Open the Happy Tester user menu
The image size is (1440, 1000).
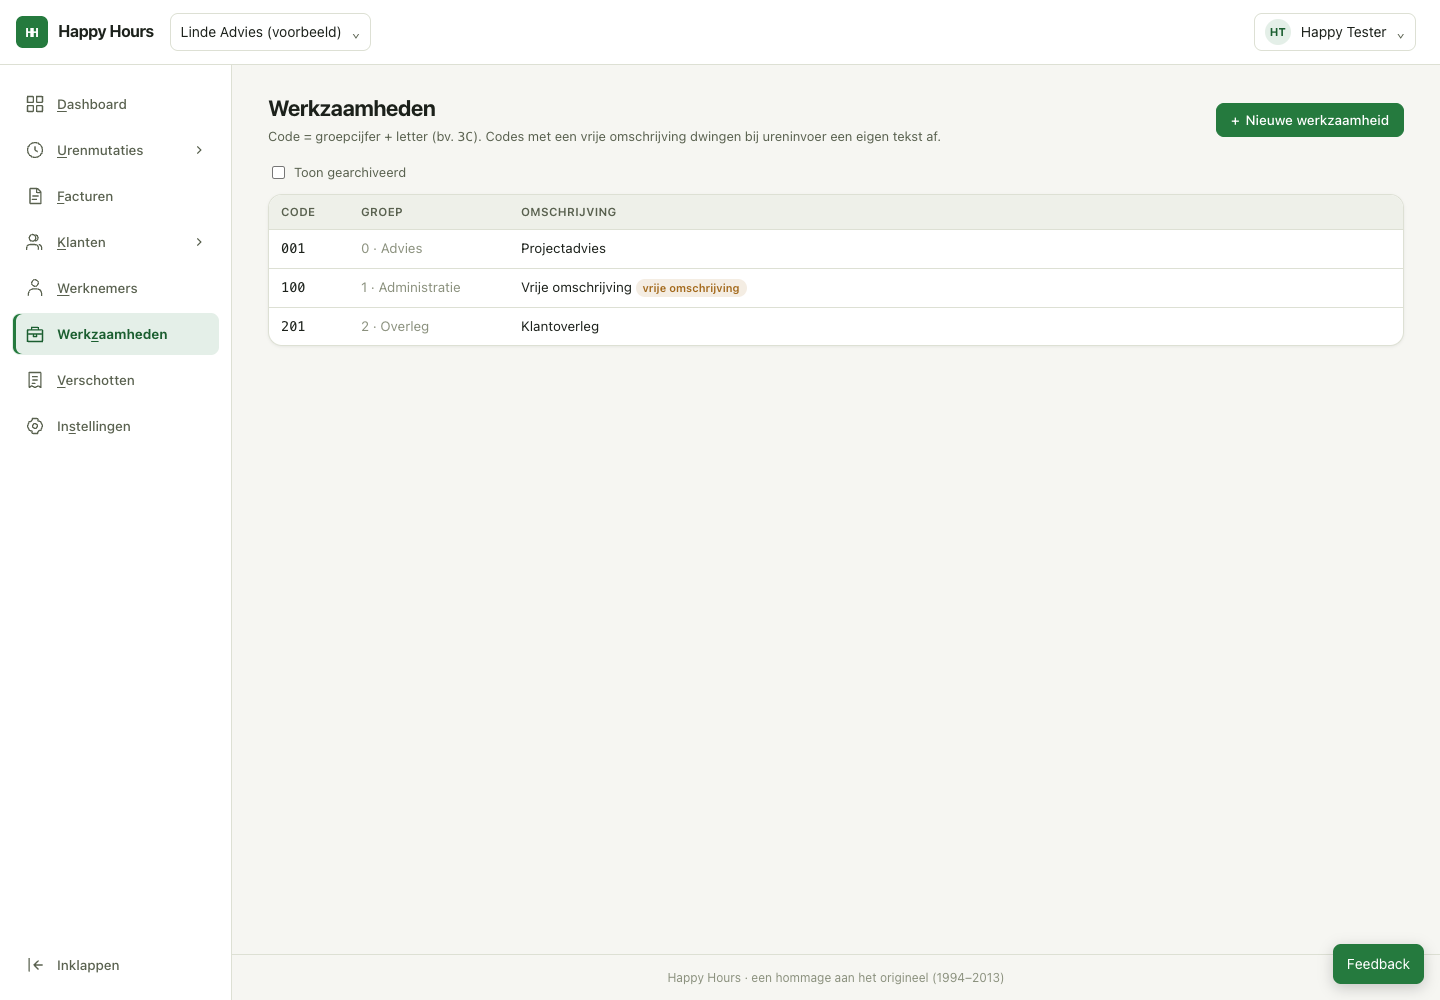pyautogui.click(x=1335, y=32)
